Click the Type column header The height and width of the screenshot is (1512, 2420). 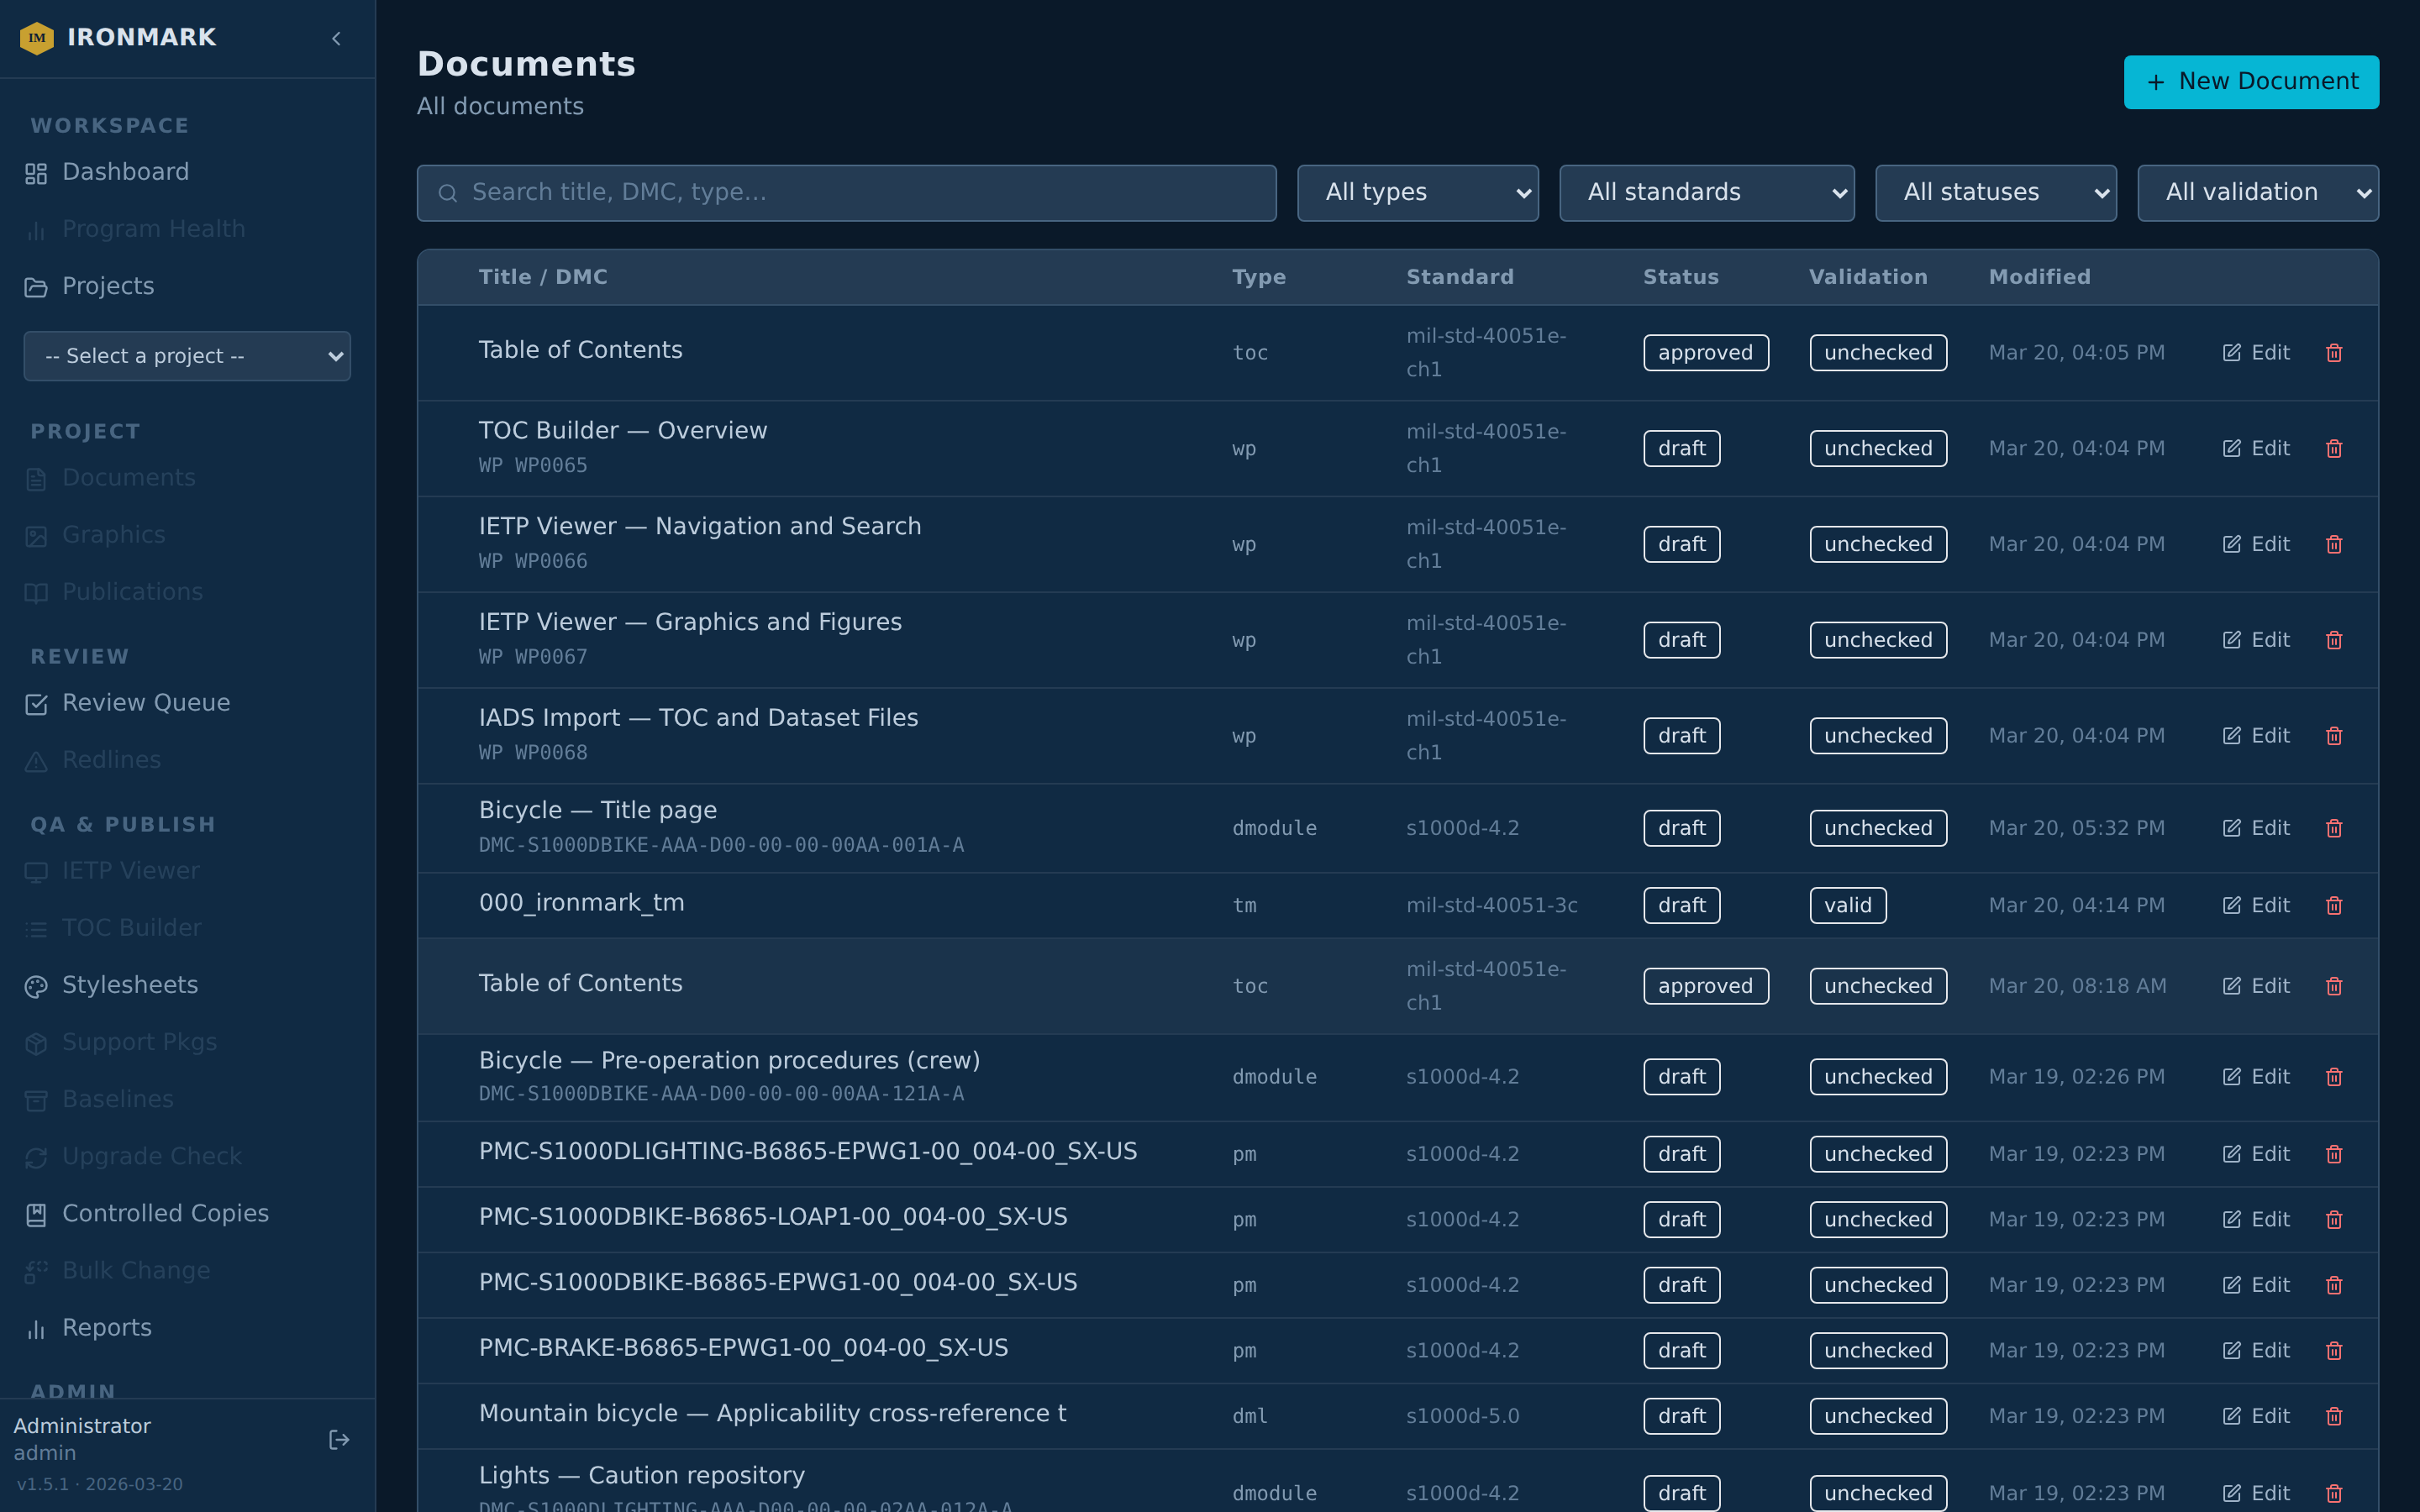[1258, 277]
